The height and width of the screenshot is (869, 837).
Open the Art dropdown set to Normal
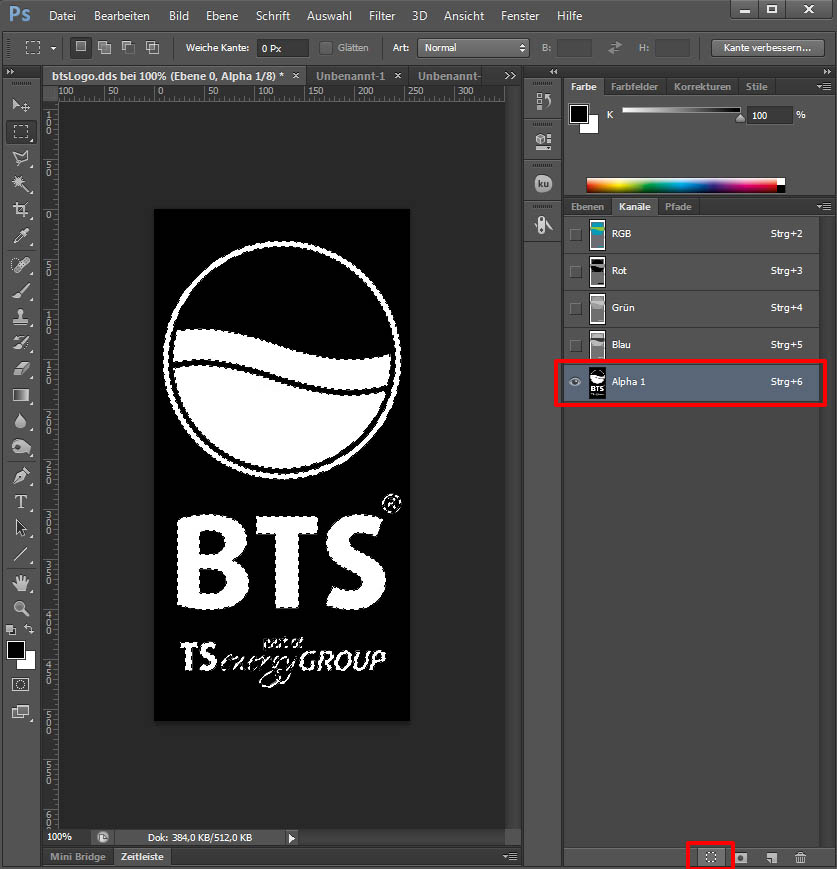pos(473,48)
